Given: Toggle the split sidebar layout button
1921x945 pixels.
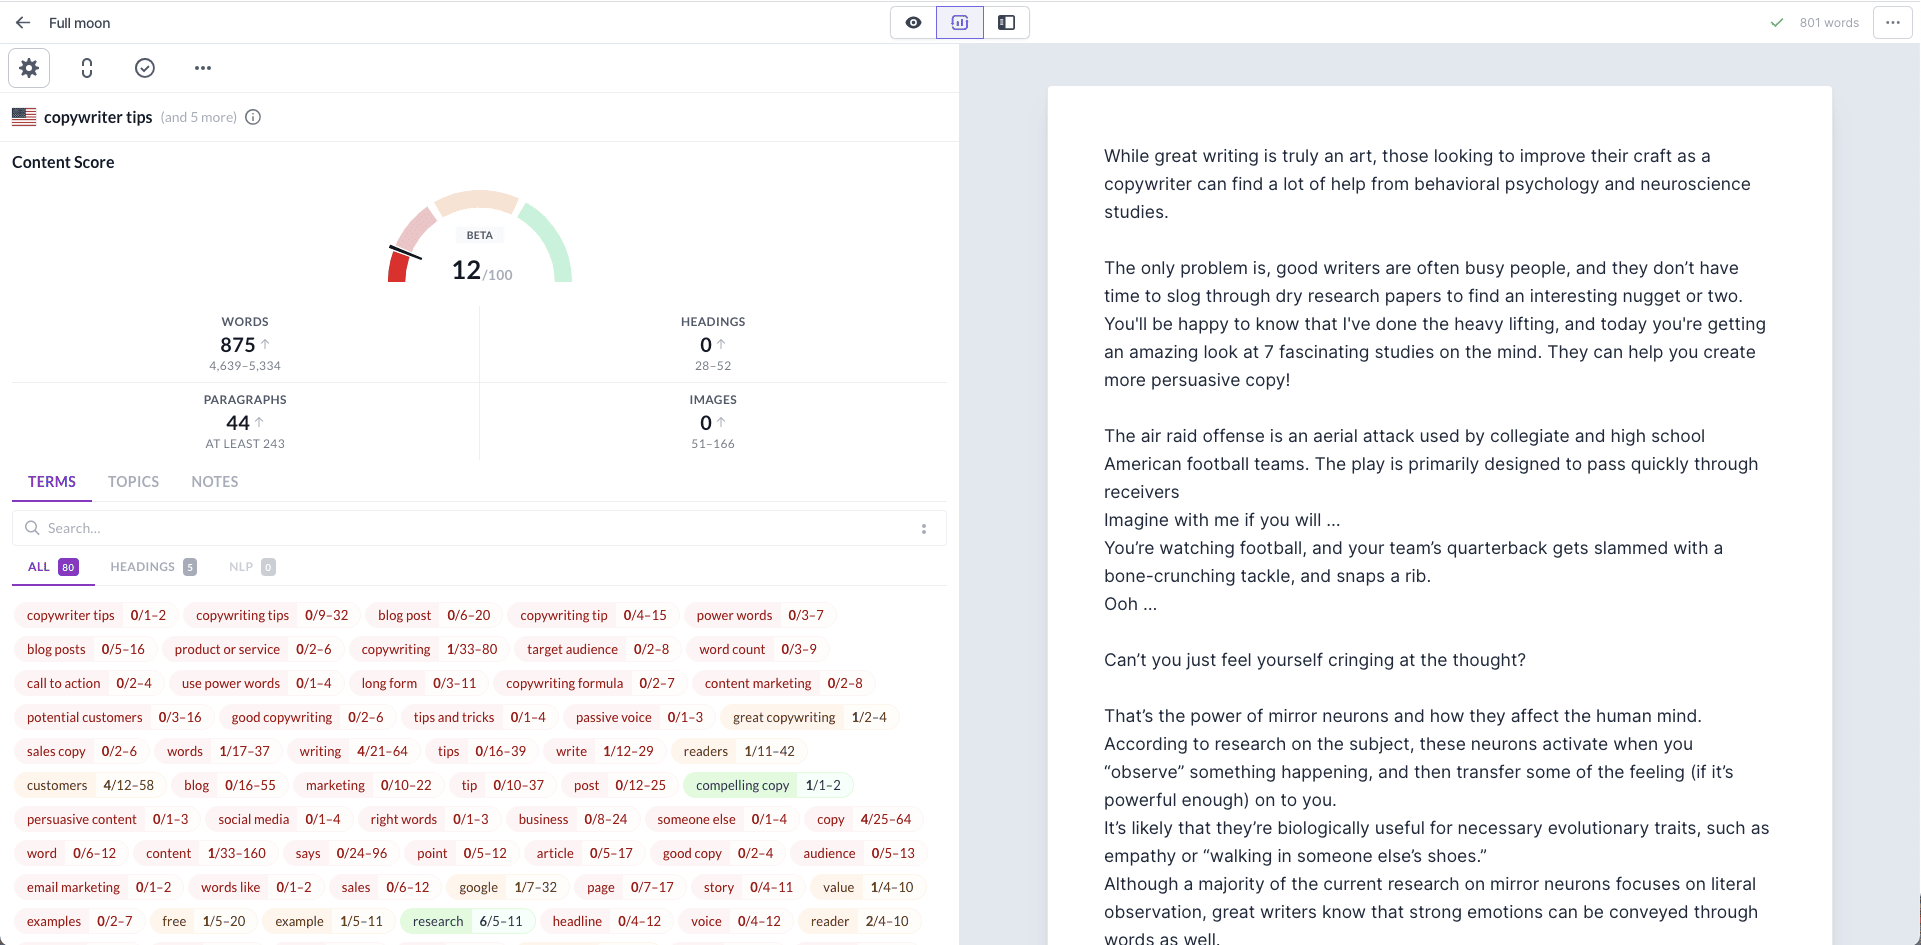Looking at the screenshot, I should tap(1006, 23).
